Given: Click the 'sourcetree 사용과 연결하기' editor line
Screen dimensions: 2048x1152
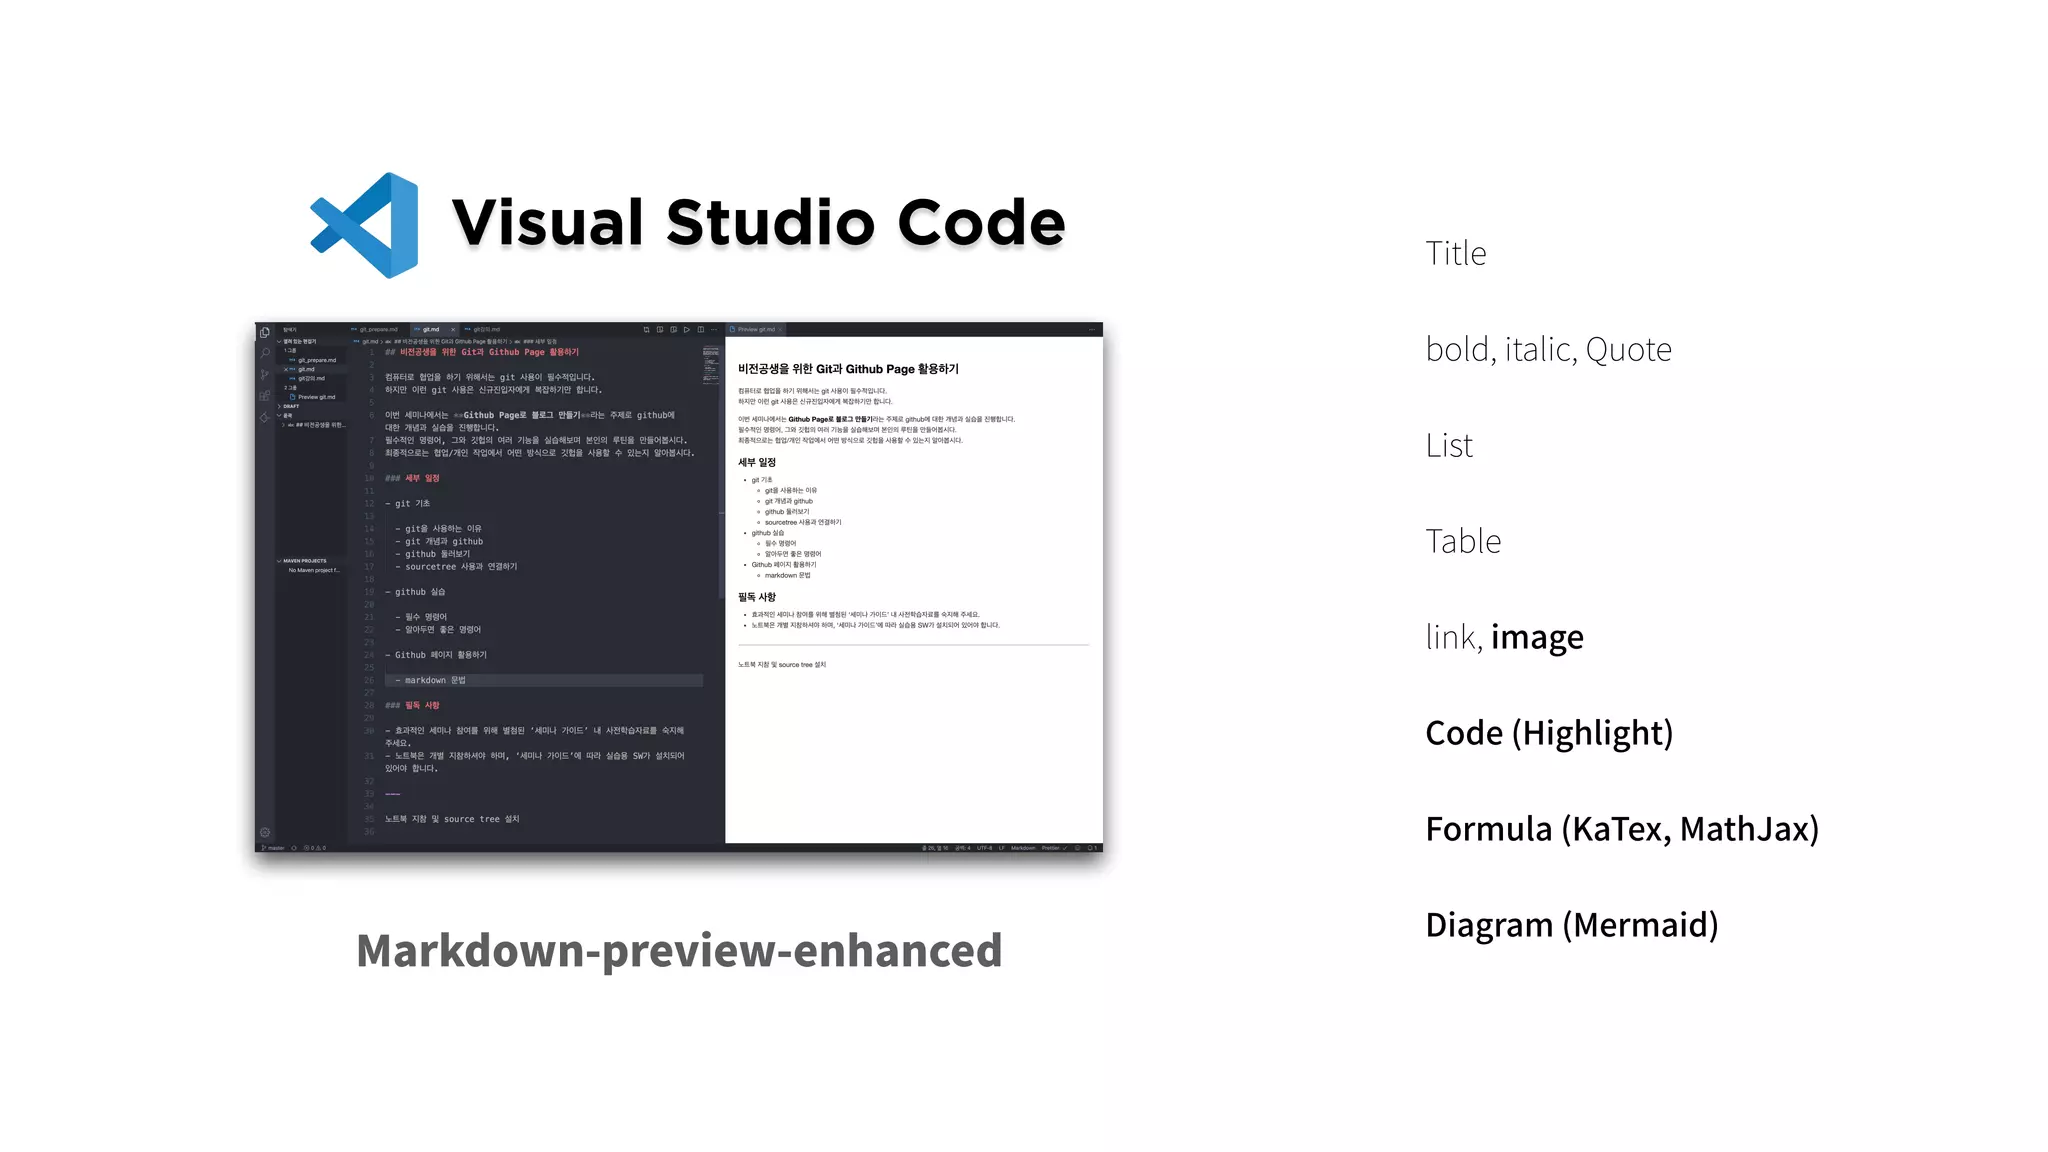Looking at the screenshot, I should tap(456, 566).
